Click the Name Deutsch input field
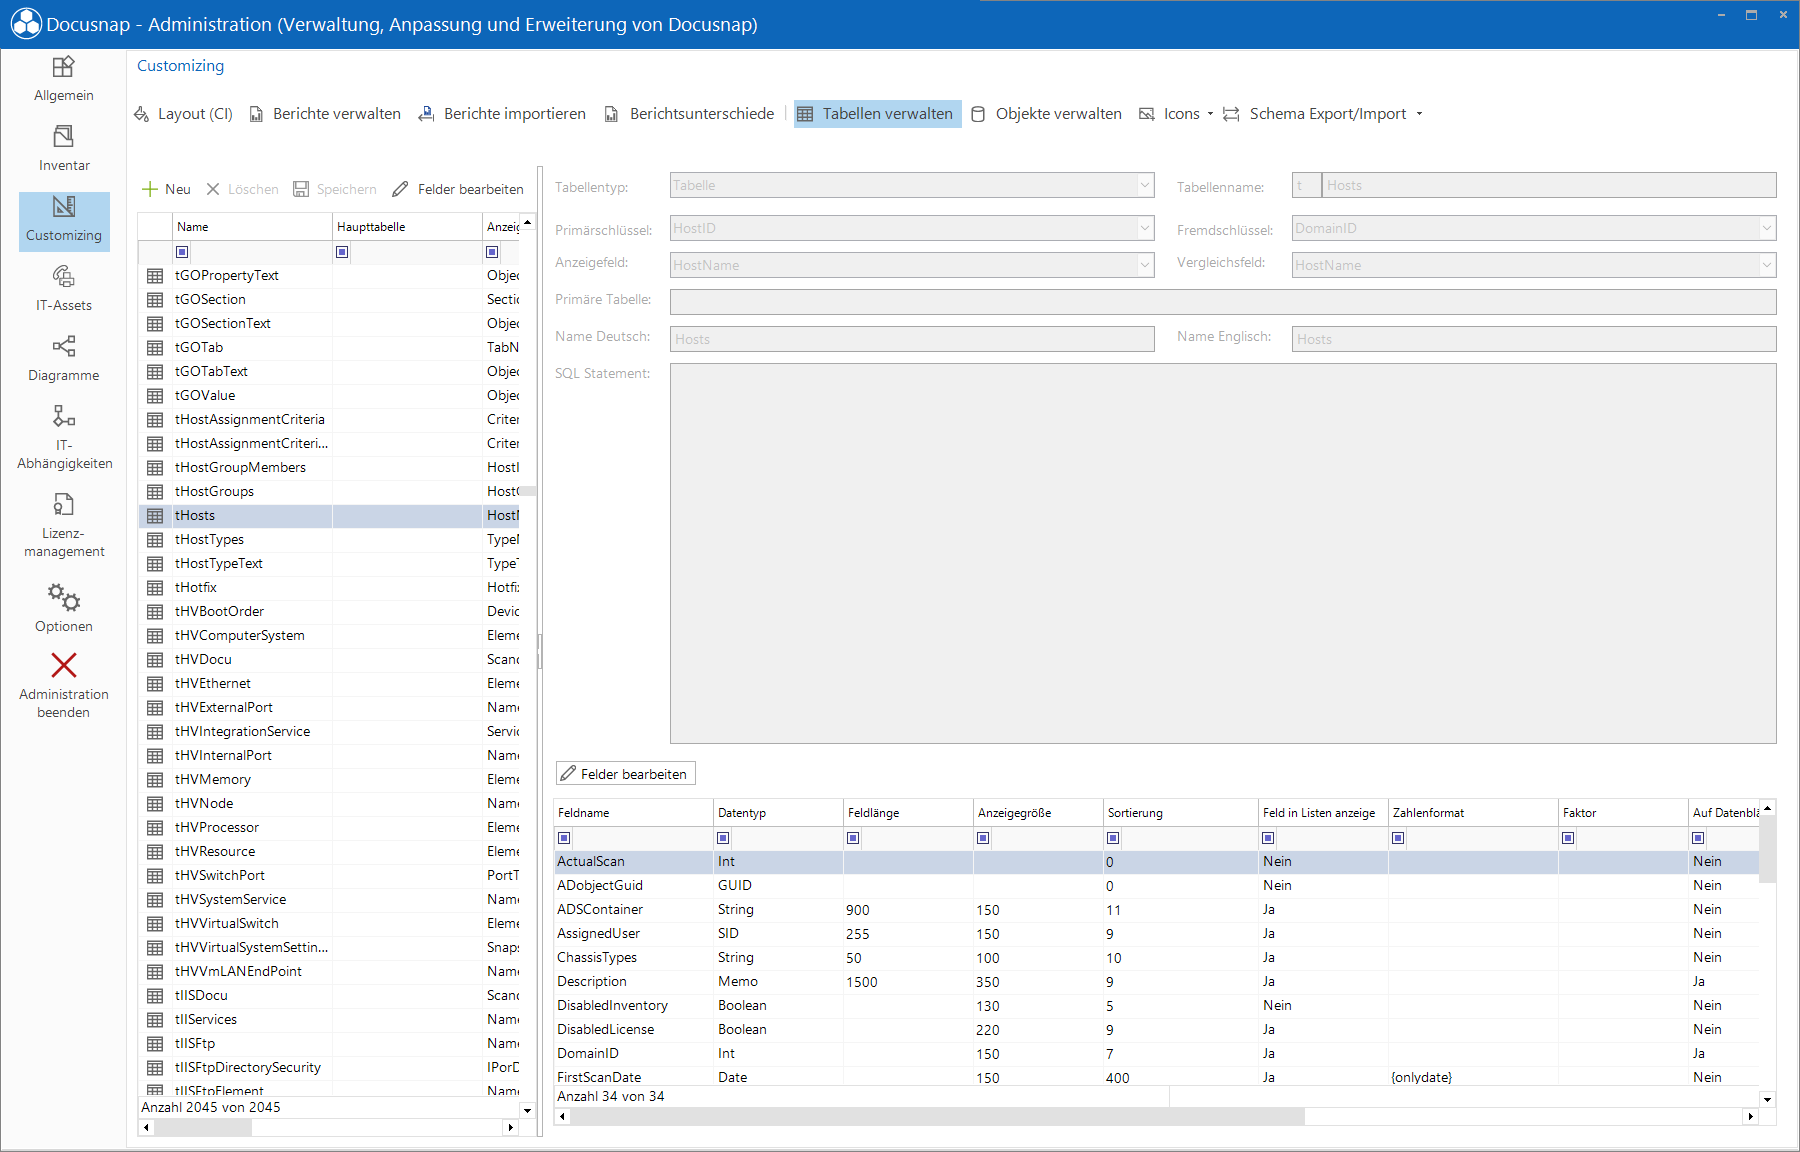 point(912,339)
